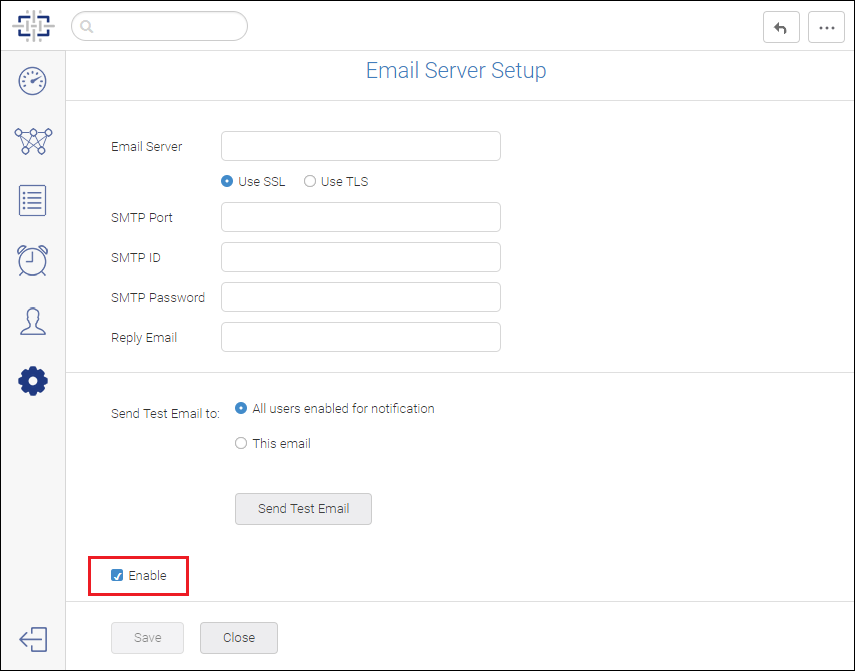Image resolution: width=855 pixels, height=671 pixels.
Task: Click the logout icon in sidebar
Action: (33, 639)
